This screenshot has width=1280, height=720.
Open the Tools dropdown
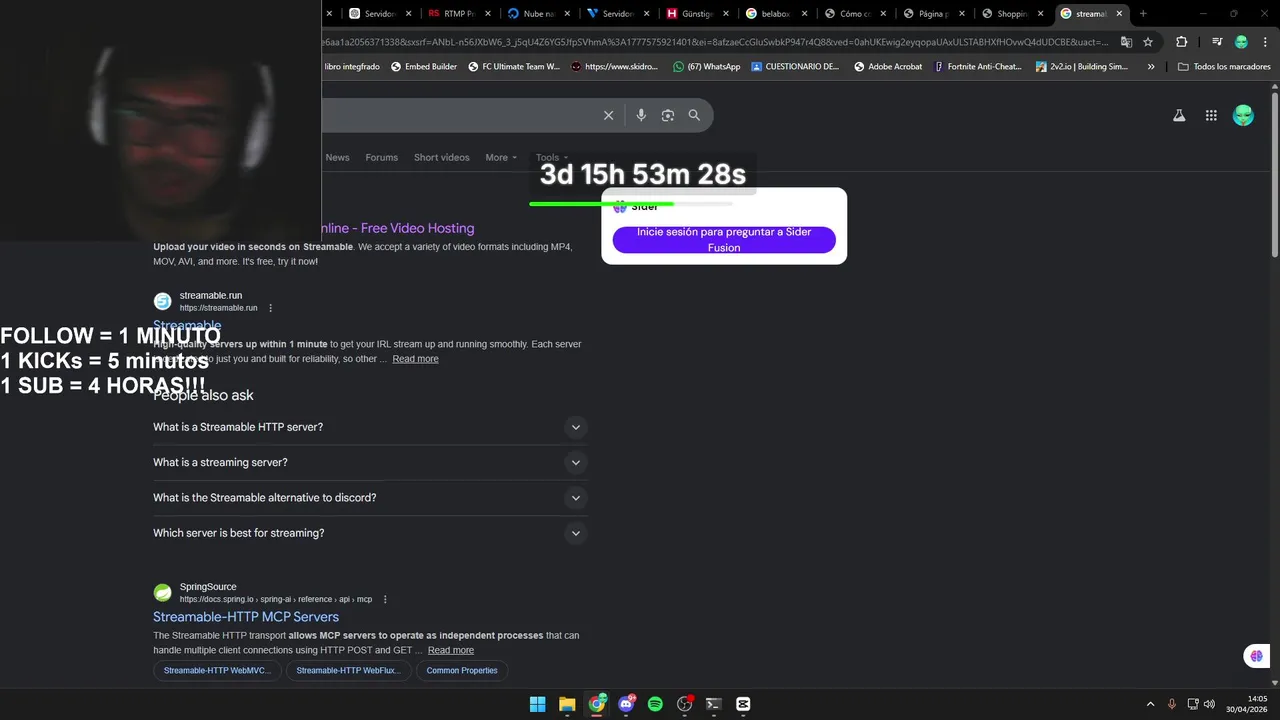[551, 157]
